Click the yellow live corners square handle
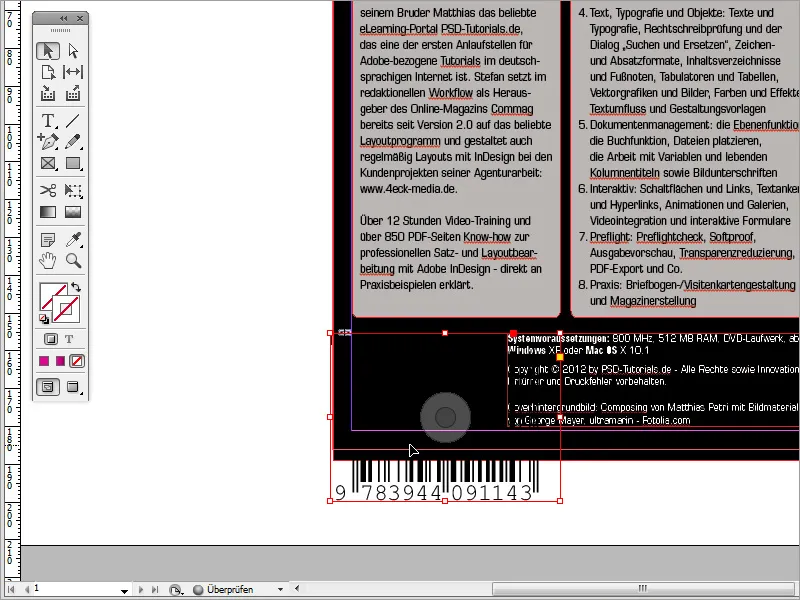 point(560,357)
